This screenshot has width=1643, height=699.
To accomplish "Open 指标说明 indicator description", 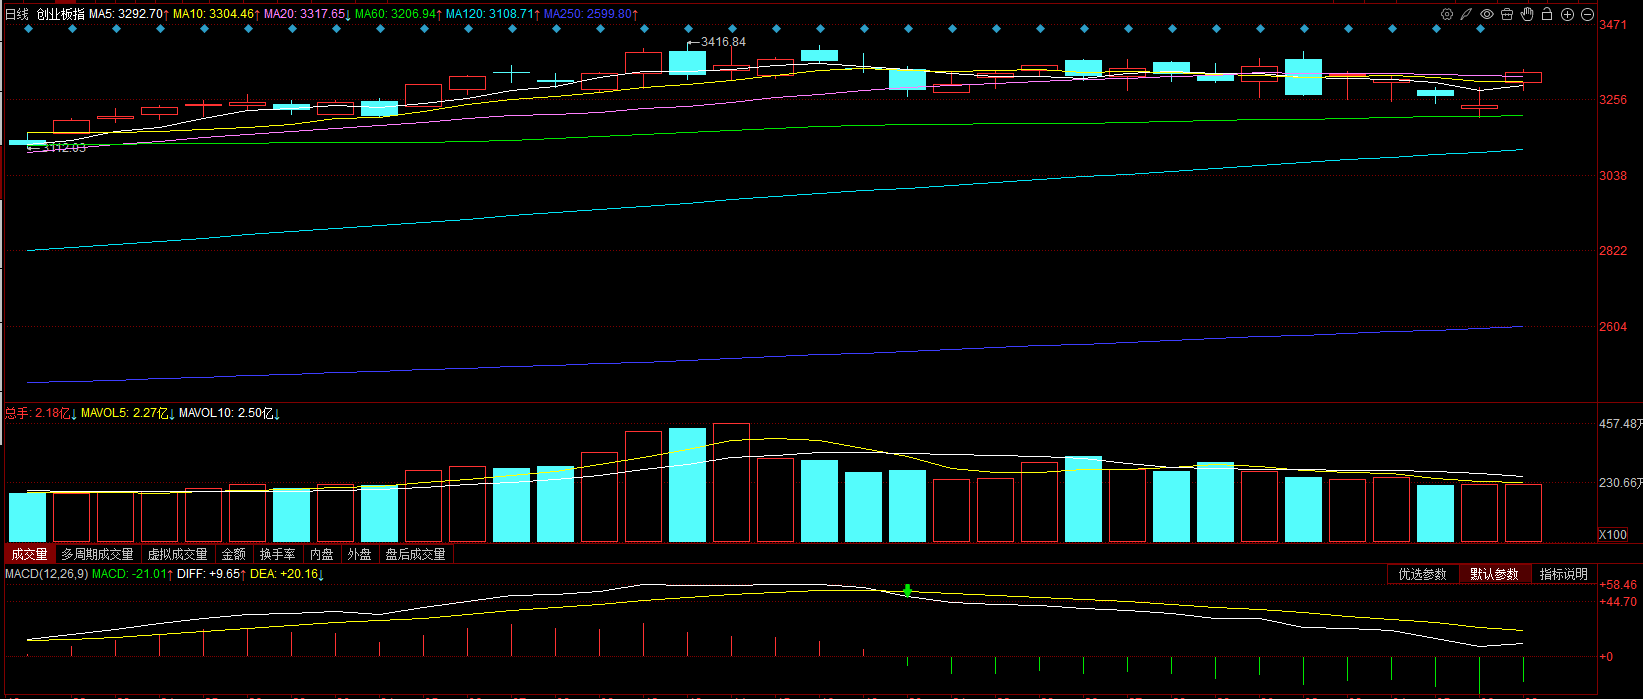I will point(1563,574).
